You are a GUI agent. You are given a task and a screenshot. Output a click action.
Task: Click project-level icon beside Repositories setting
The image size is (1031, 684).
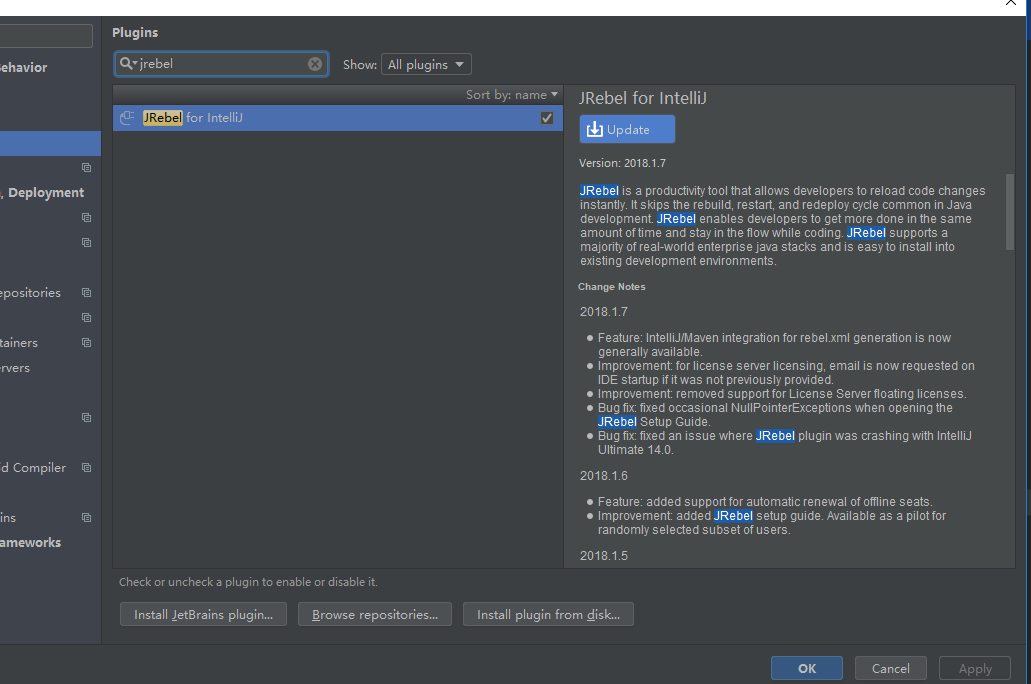coord(86,293)
